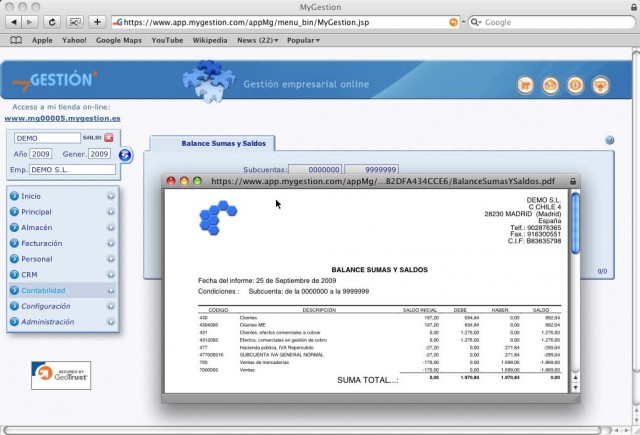Screen dimensions: 640x435
Task: Click the orange RSS/reload icon in address bar
Action: point(453,22)
